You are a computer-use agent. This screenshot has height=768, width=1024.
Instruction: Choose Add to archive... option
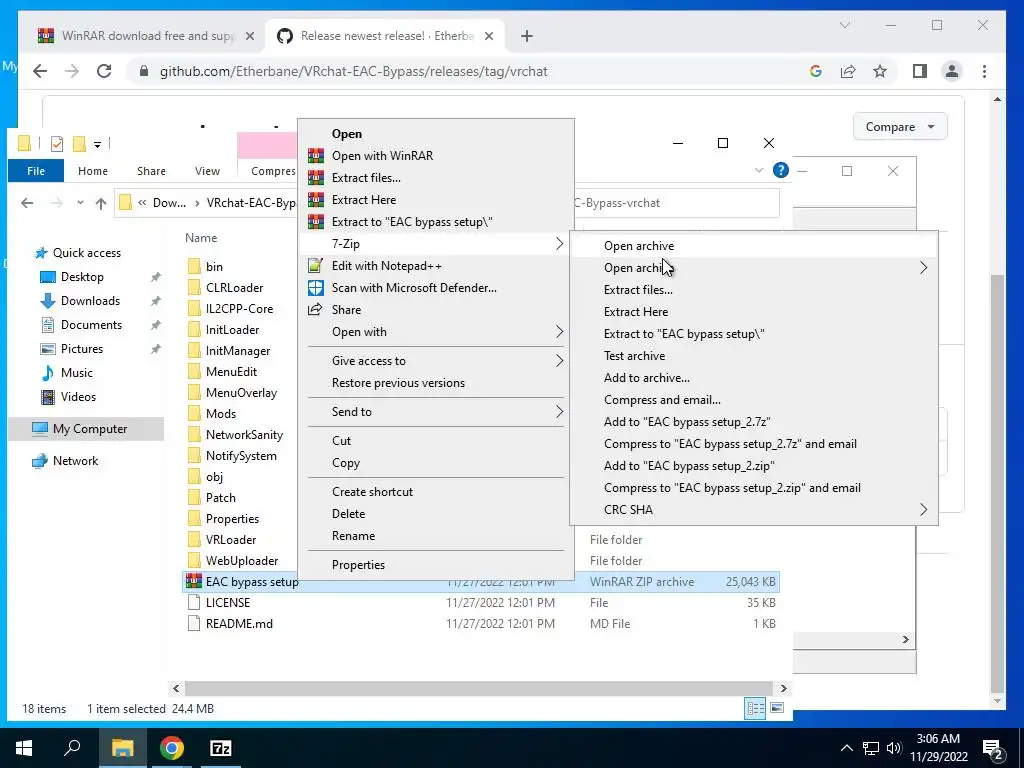point(754,377)
